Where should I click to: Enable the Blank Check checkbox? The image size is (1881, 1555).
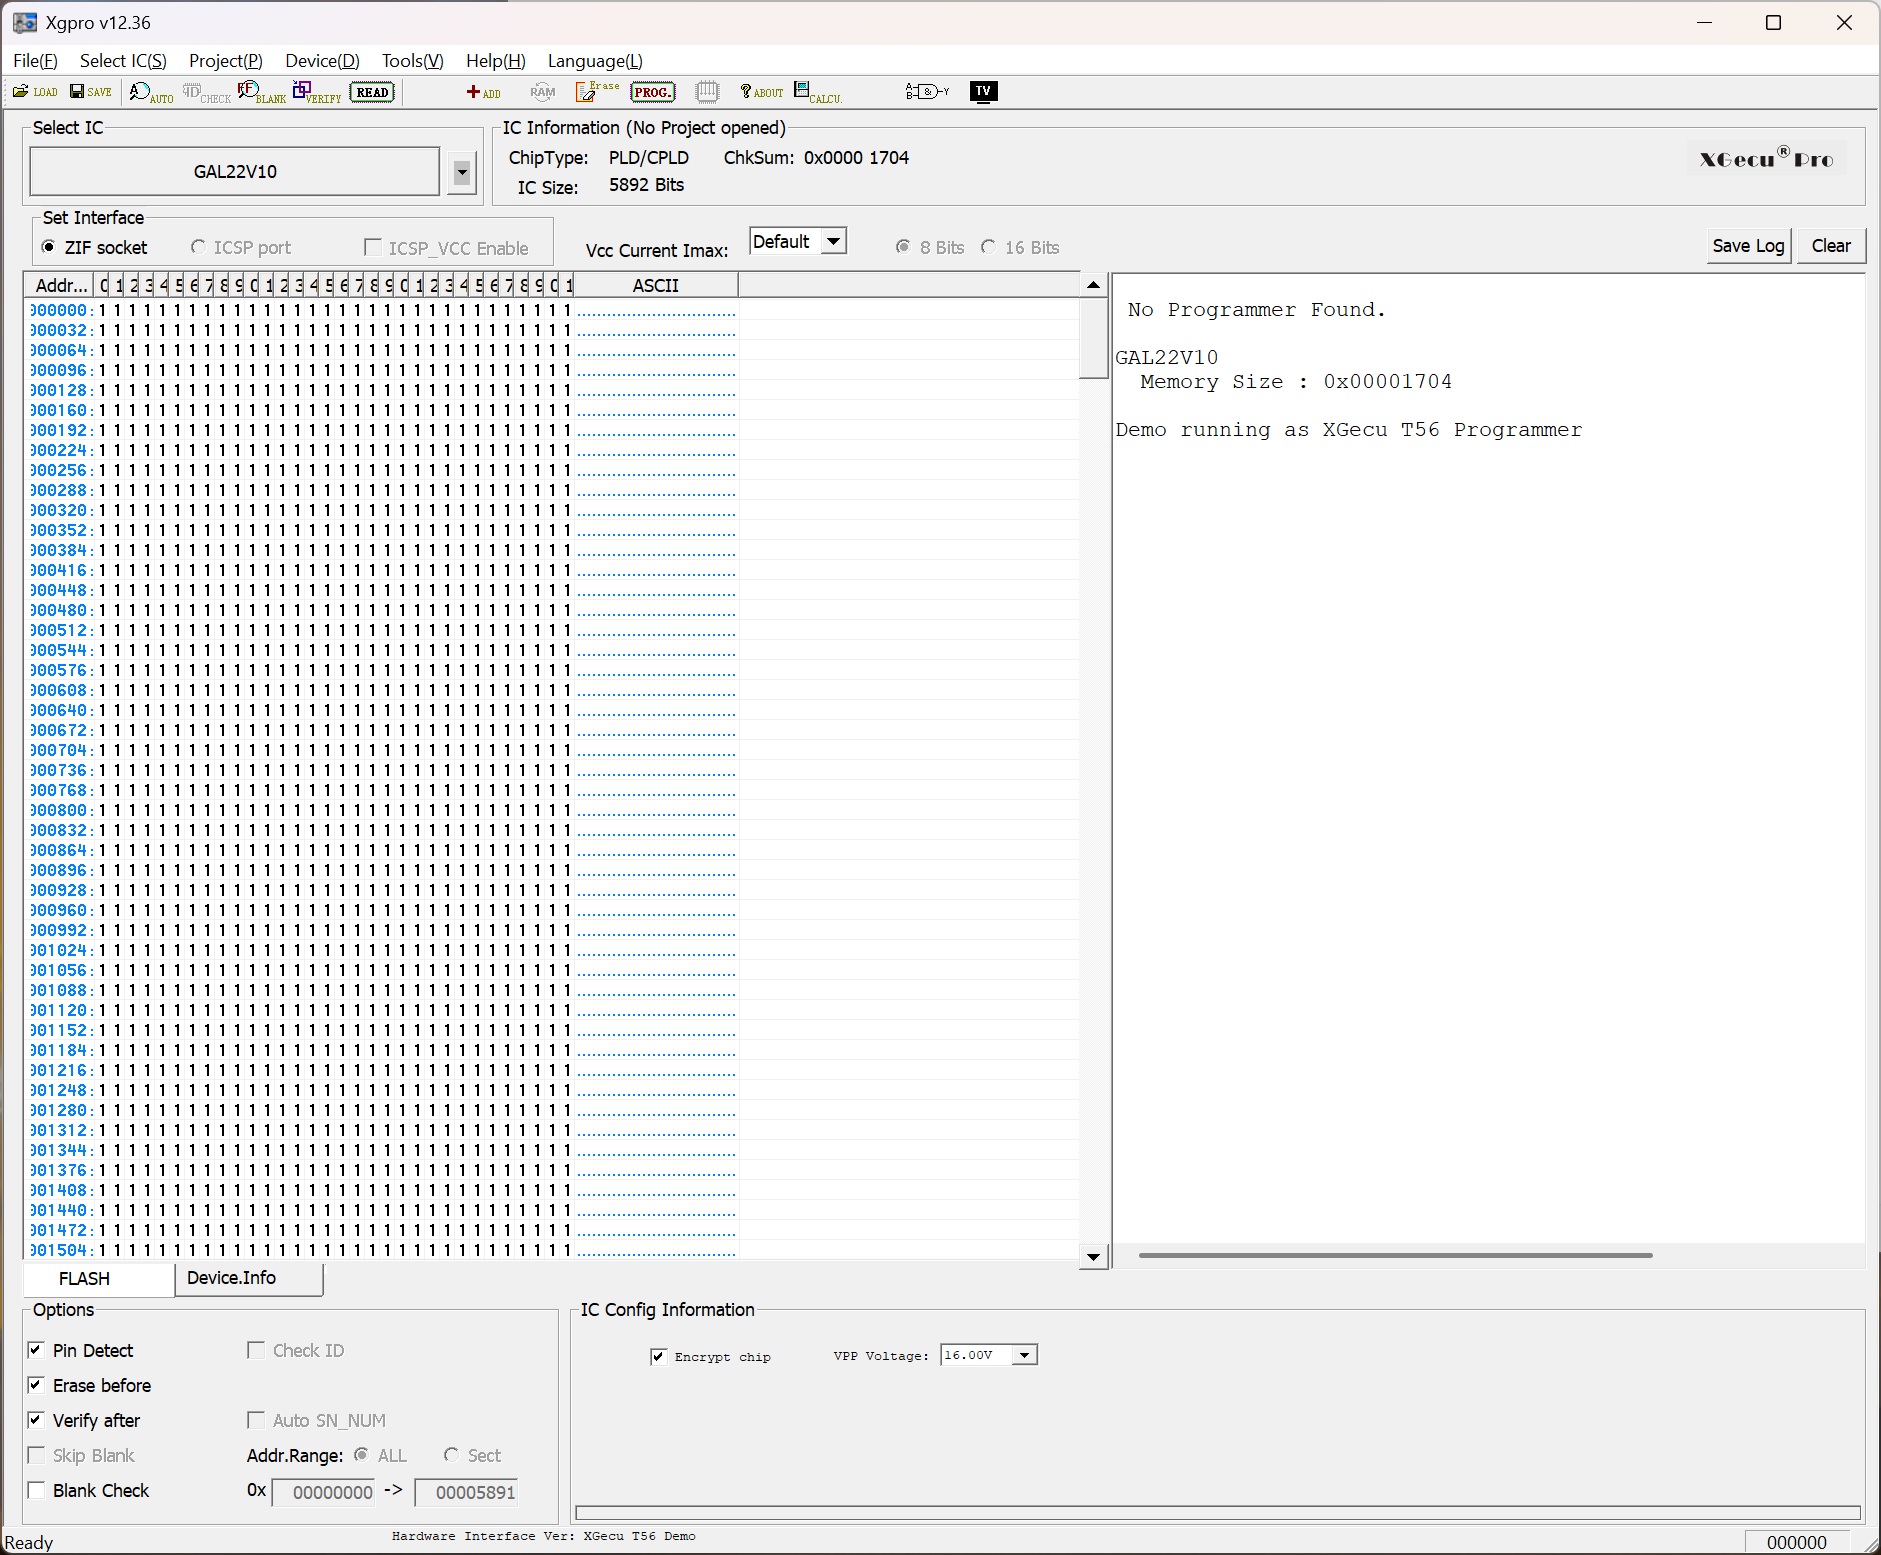tap(37, 1490)
